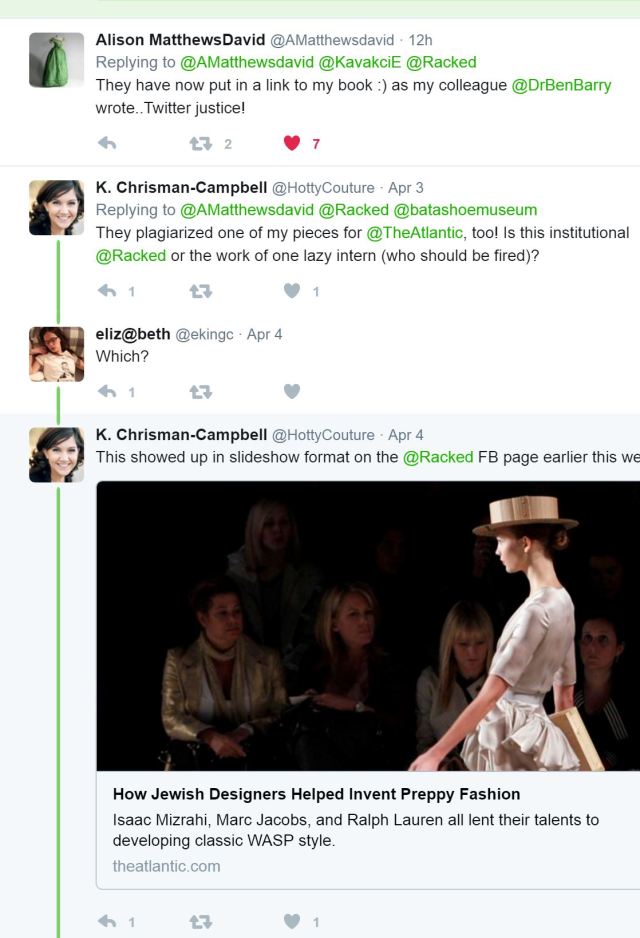Reply to the Atlantic article tweet
Screen dimensions: 640x938
tap(107, 921)
